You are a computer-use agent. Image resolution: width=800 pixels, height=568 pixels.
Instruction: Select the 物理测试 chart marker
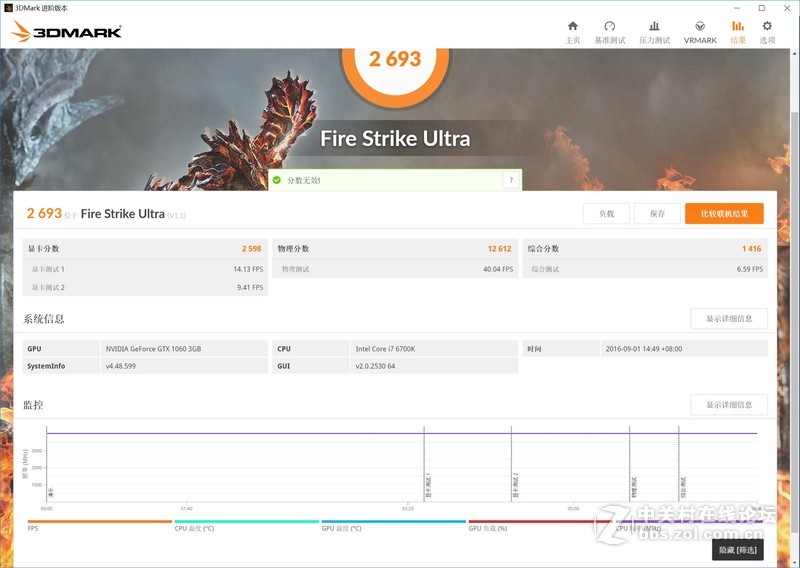[634, 488]
